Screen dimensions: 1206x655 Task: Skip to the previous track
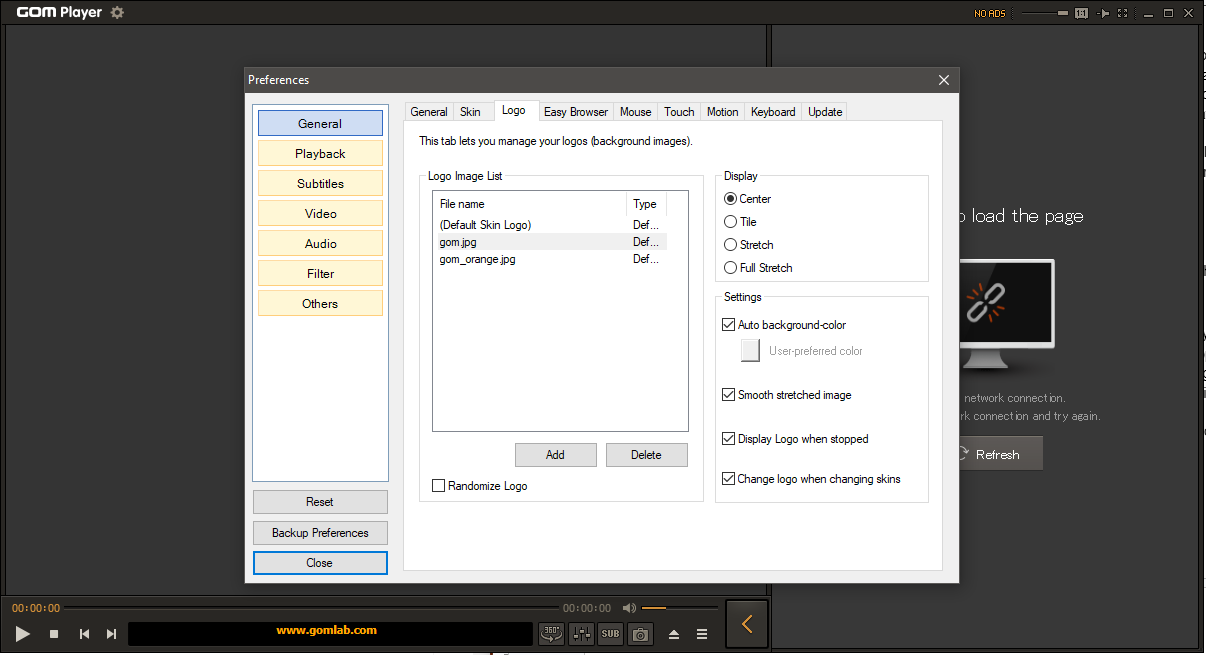coord(85,634)
